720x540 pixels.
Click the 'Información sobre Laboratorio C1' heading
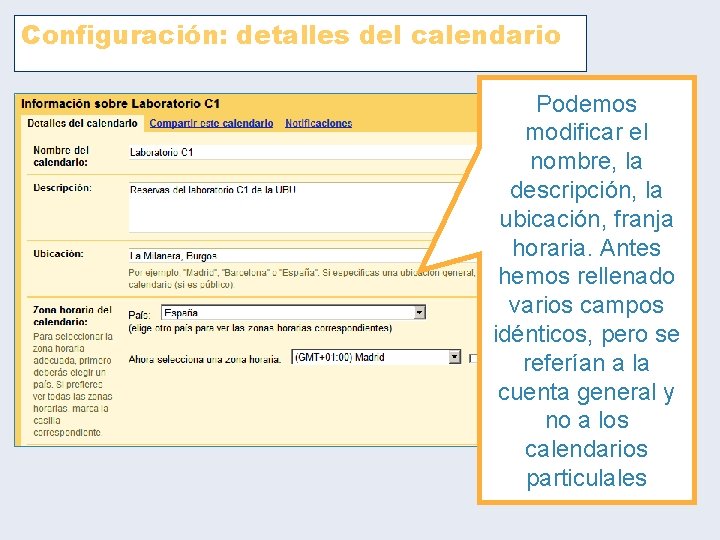[120, 104]
